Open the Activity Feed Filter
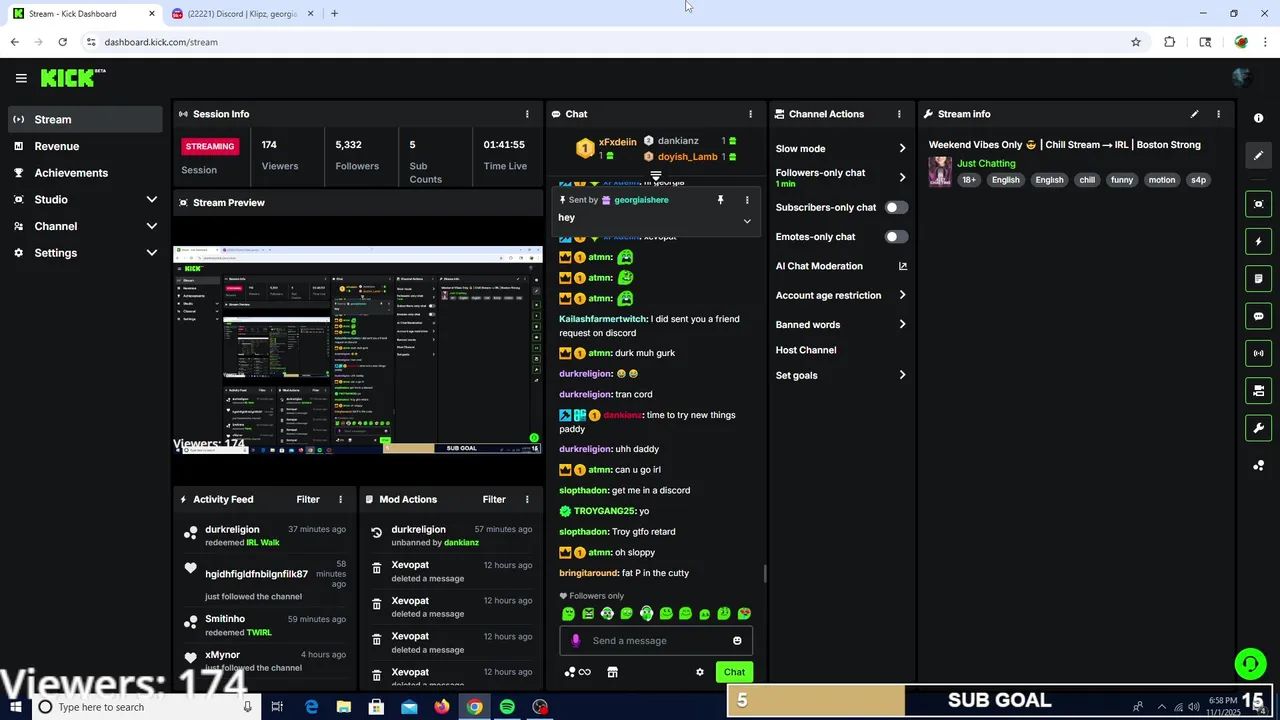1280x720 pixels. click(308, 499)
